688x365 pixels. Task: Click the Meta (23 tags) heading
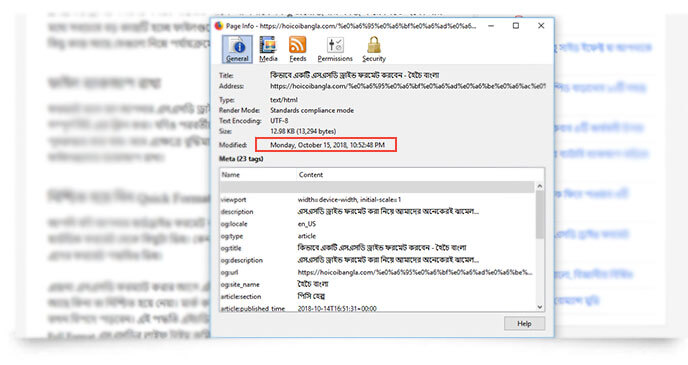pyautogui.click(x=241, y=159)
